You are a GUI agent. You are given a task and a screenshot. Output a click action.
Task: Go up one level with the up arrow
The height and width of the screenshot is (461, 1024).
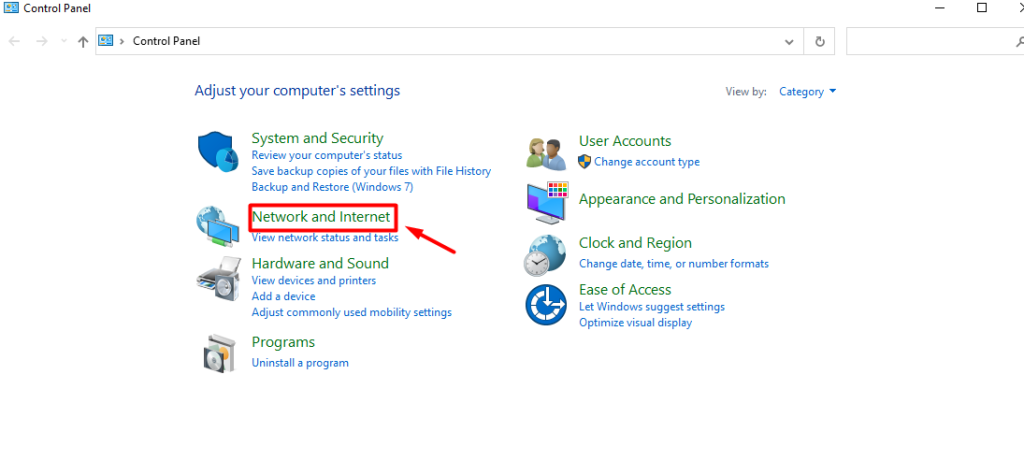82,42
